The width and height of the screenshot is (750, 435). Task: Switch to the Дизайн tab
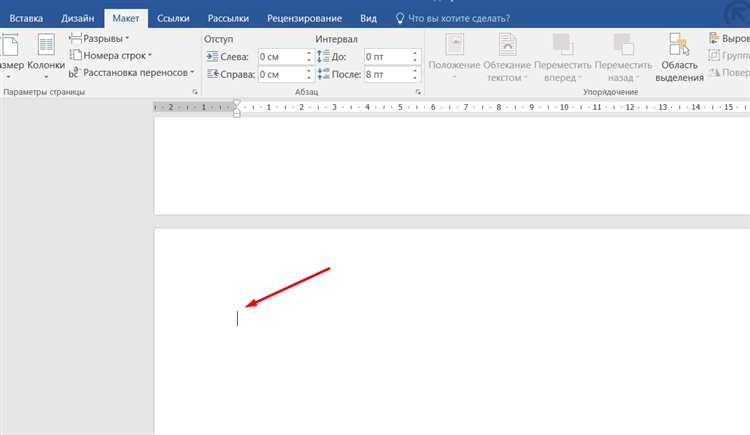[x=77, y=18]
